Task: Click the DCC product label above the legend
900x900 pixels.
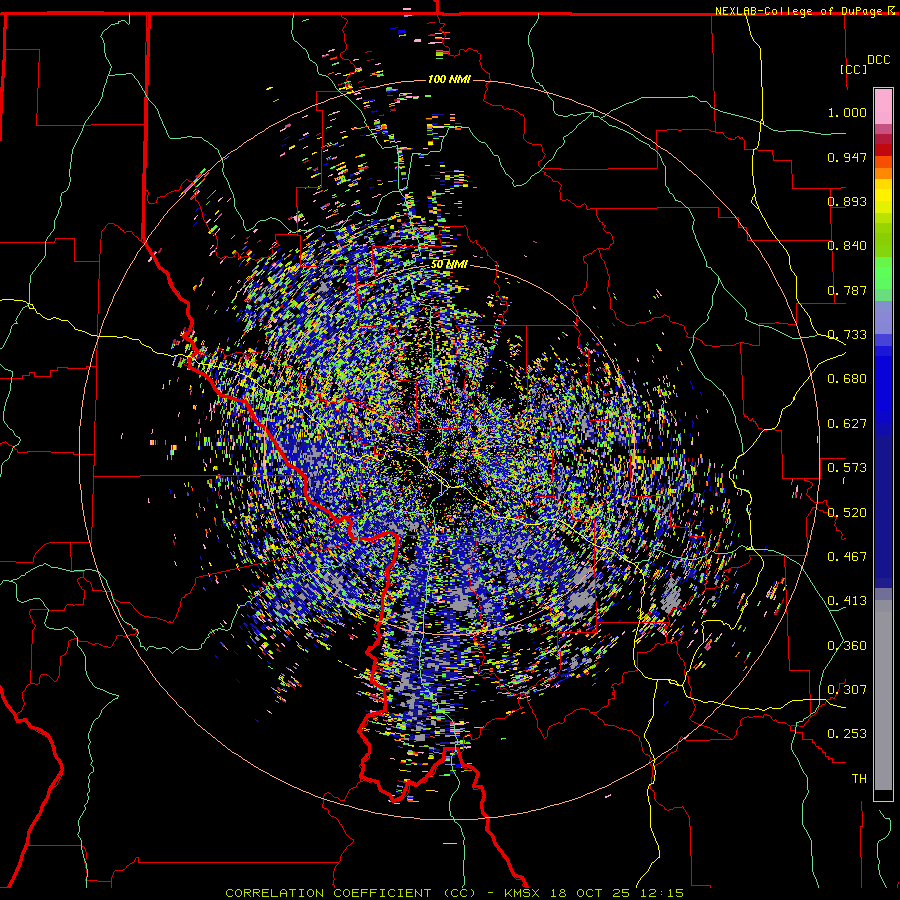Action: 878,60
